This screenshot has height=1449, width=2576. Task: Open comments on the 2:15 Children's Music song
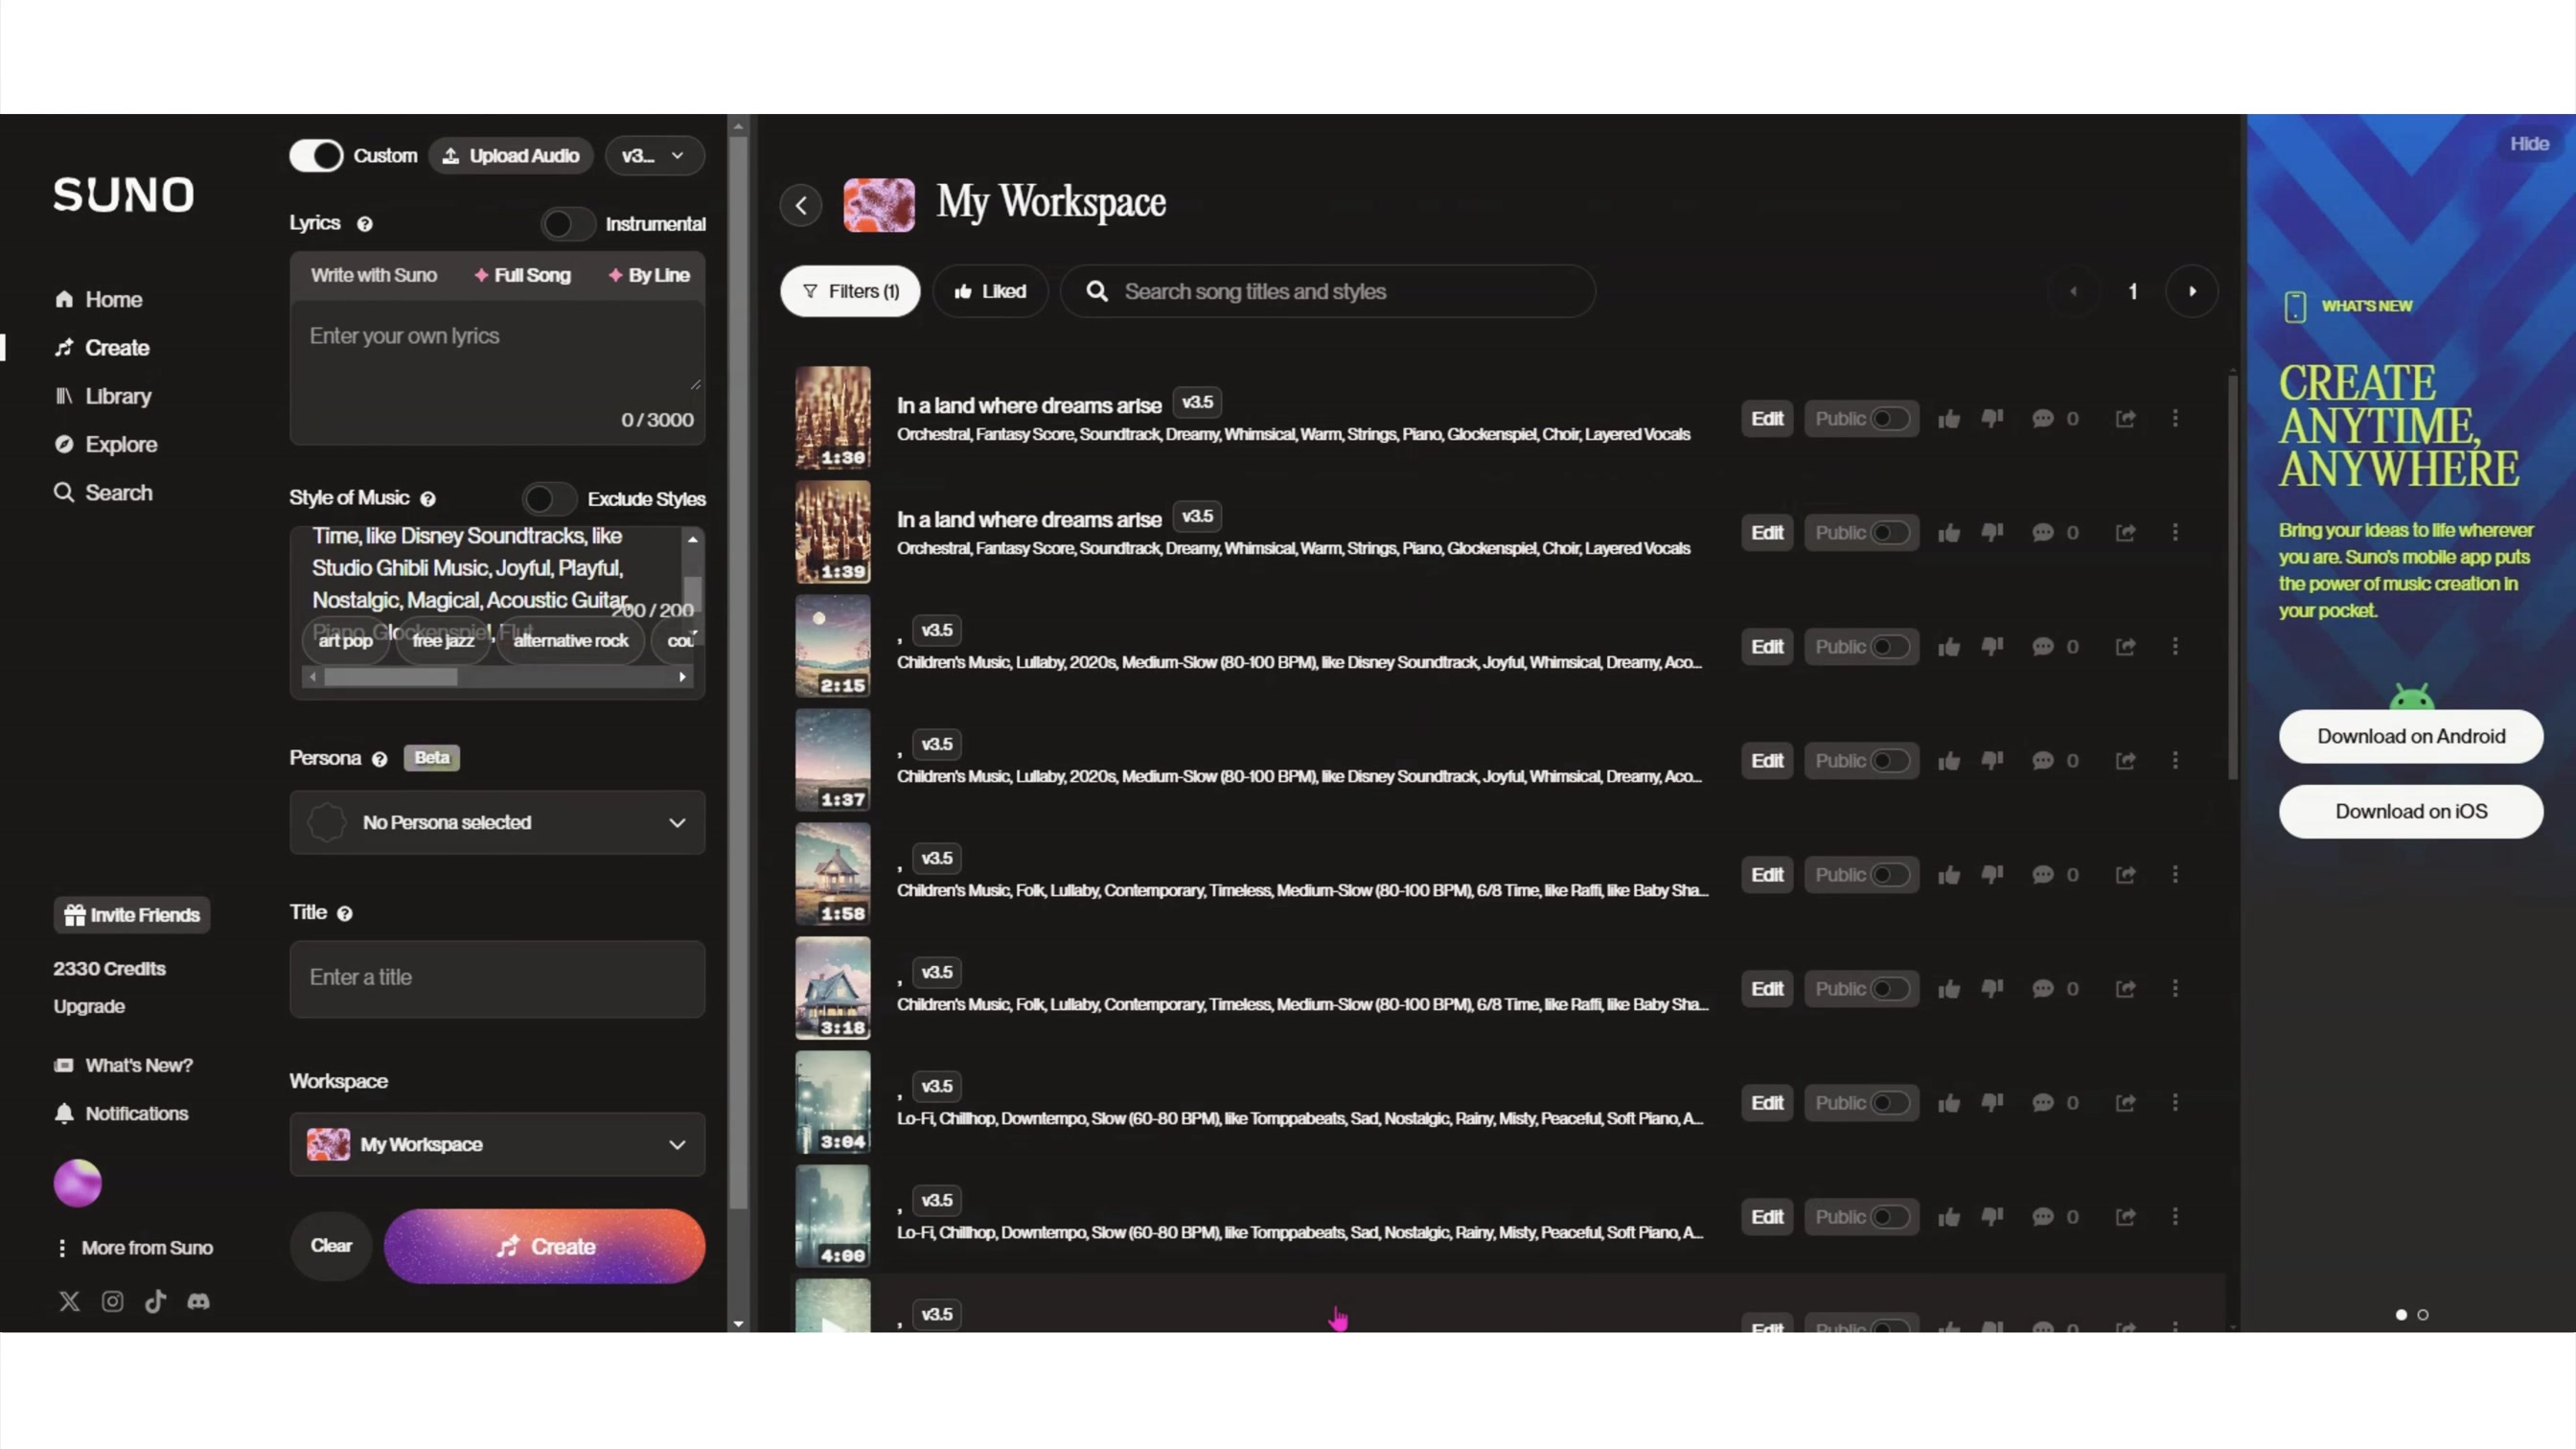click(2043, 647)
